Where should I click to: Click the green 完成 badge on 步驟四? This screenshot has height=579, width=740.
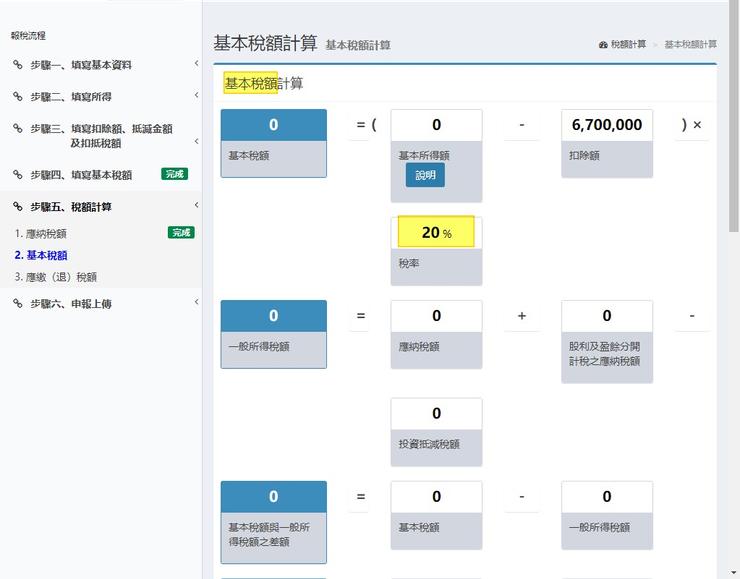(x=175, y=174)
